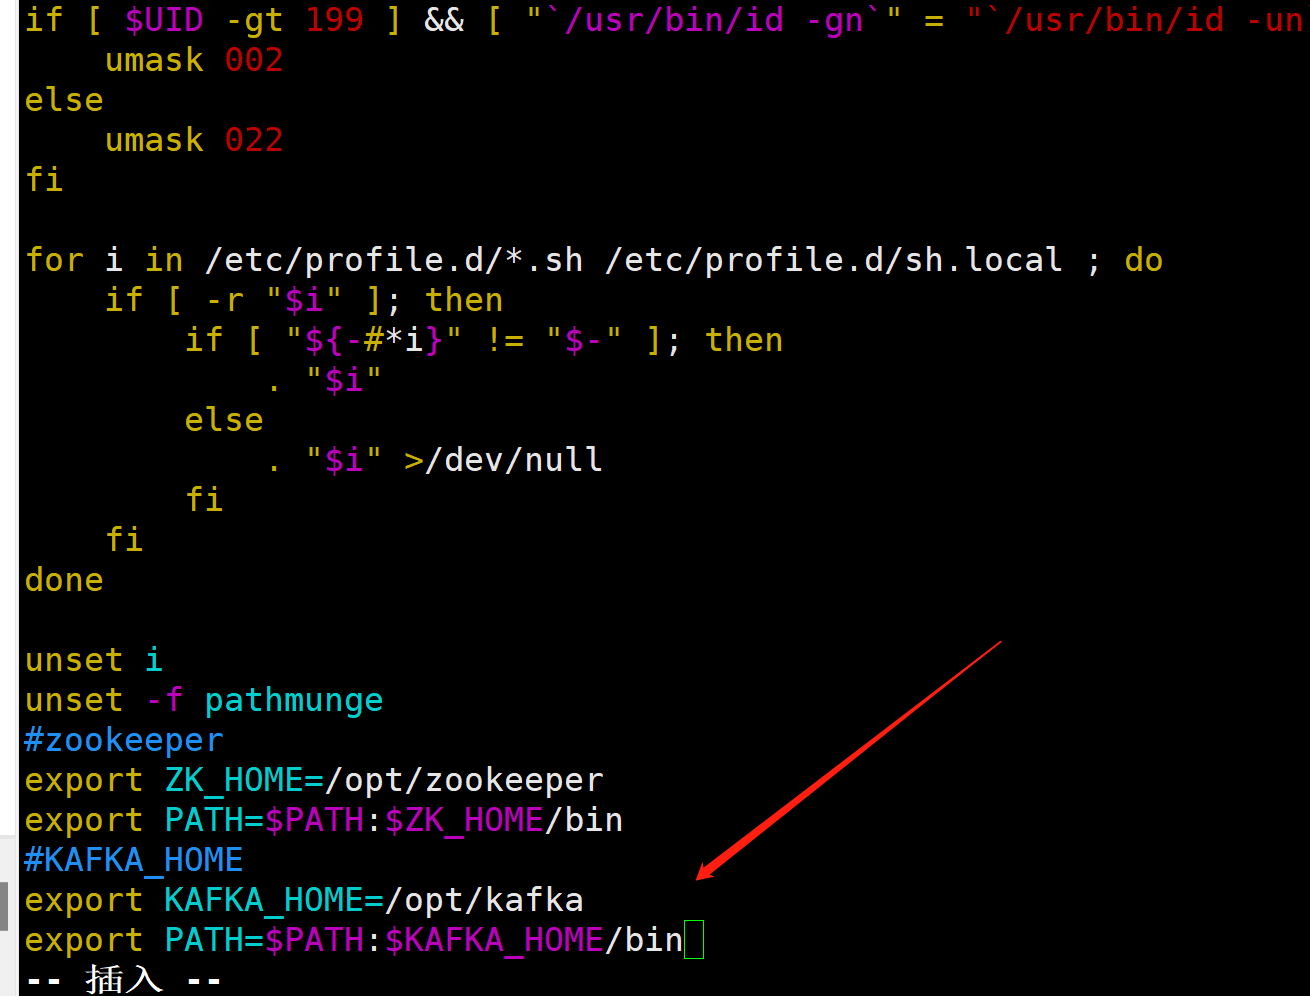The image size is (1310, 996).
Task: Select the #zookeeper comment line
Action: pos(123,739)
